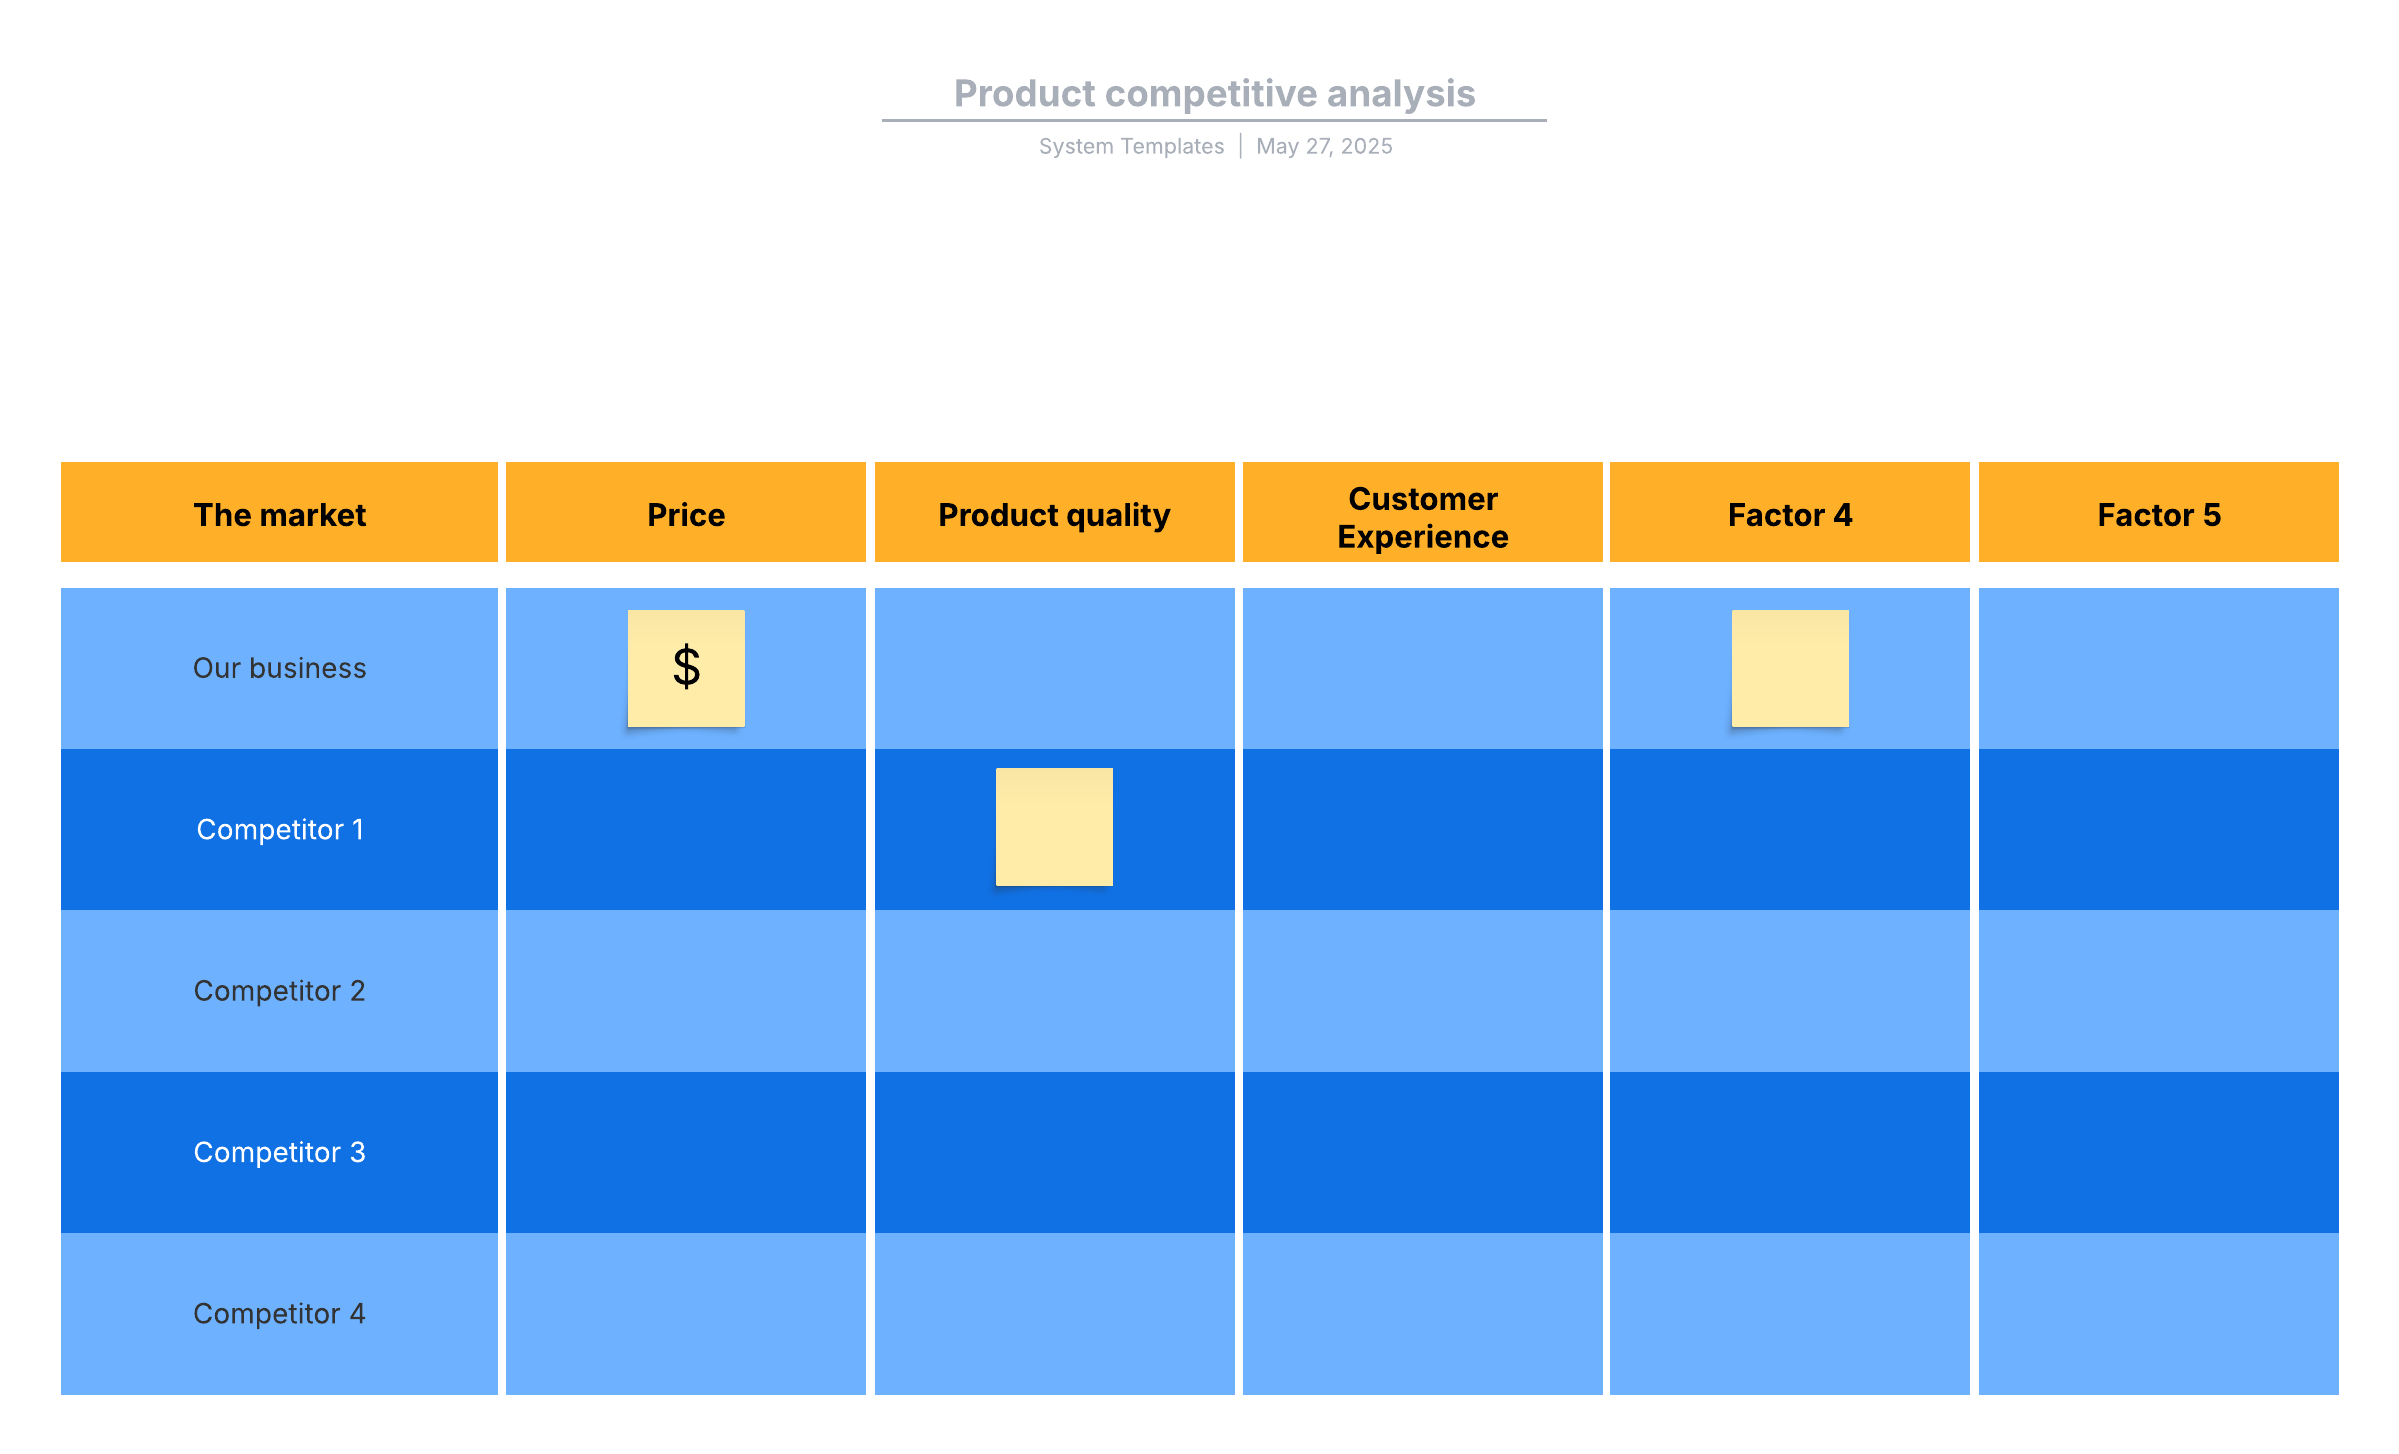Click the Factor 5 column header
This screenshot has width=2399, height=1454.
click(2158, 513)
